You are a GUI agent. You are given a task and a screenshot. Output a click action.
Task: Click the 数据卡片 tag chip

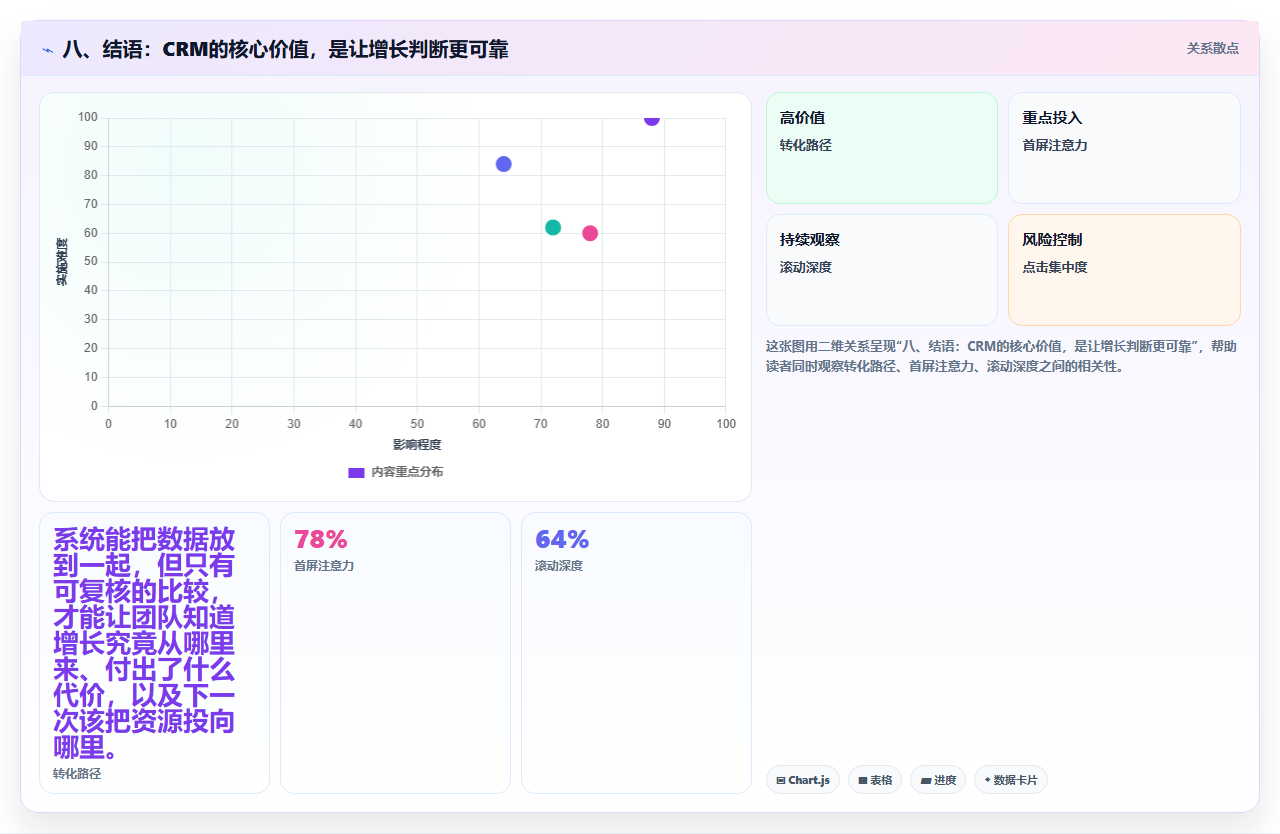tap(1011, 780)
